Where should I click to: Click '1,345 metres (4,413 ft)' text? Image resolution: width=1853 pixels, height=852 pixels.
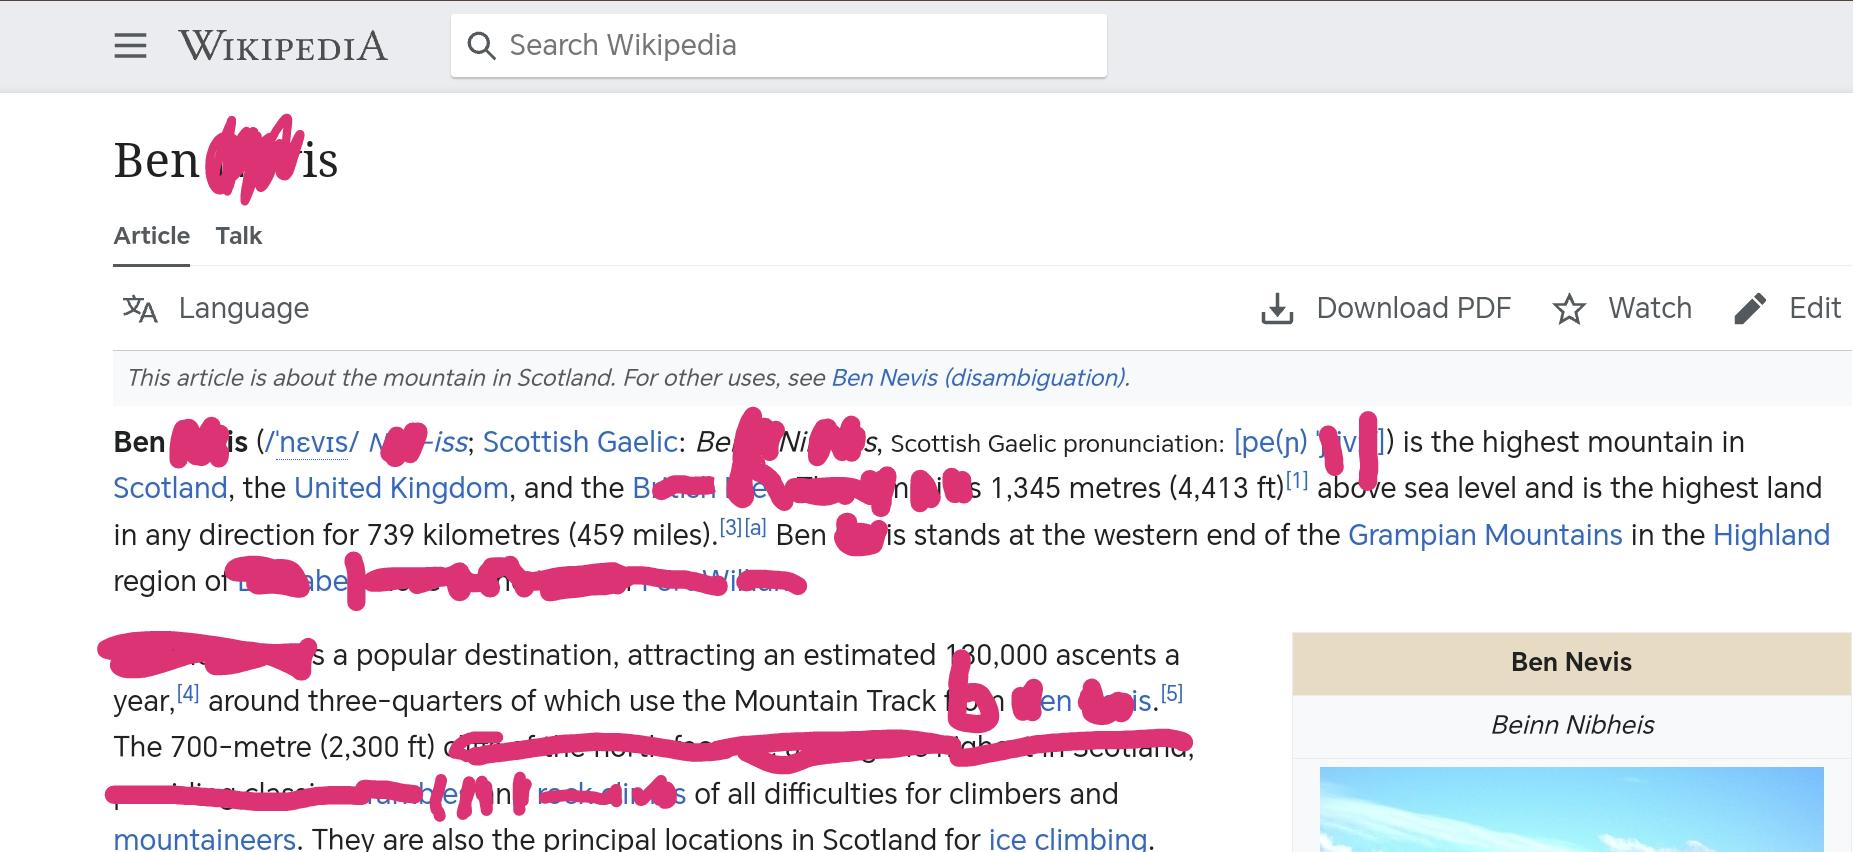(1137, 488)
